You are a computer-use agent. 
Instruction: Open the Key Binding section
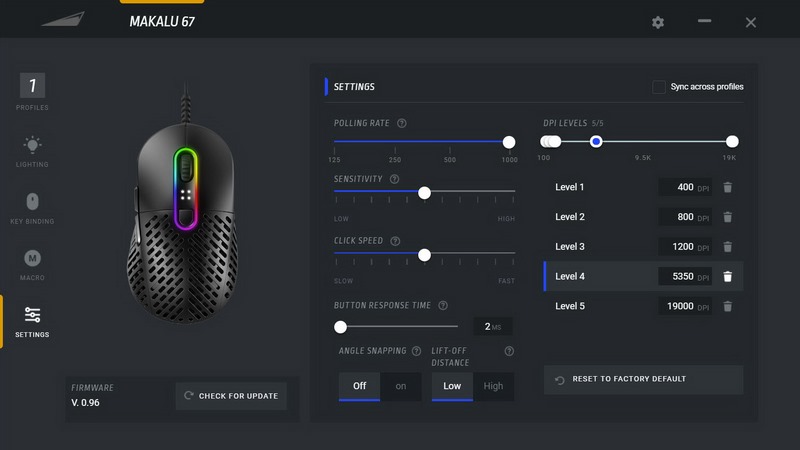tap(32, 208)
